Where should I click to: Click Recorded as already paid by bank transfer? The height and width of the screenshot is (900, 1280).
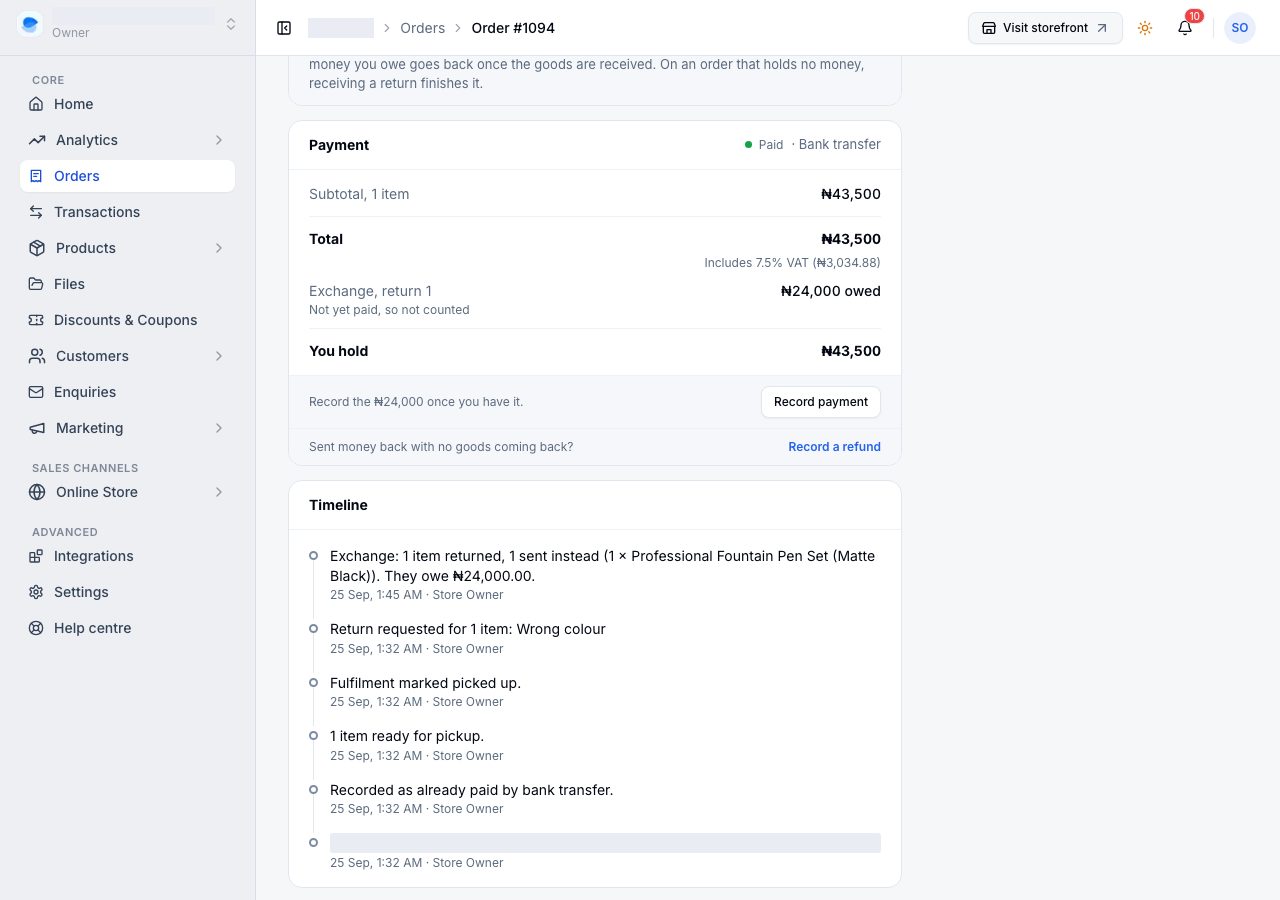(471, 790)
